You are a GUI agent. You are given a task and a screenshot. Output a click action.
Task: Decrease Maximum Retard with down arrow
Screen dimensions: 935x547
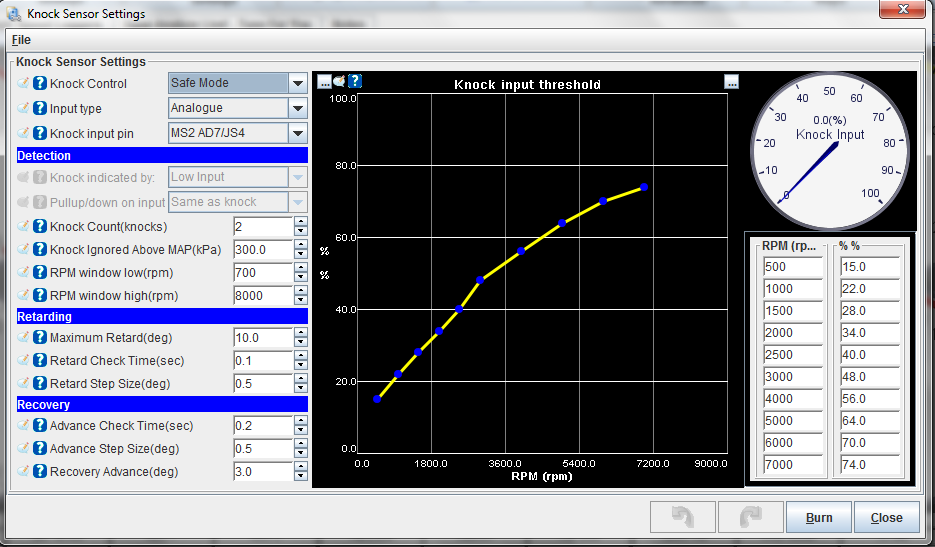coord(300,343)
